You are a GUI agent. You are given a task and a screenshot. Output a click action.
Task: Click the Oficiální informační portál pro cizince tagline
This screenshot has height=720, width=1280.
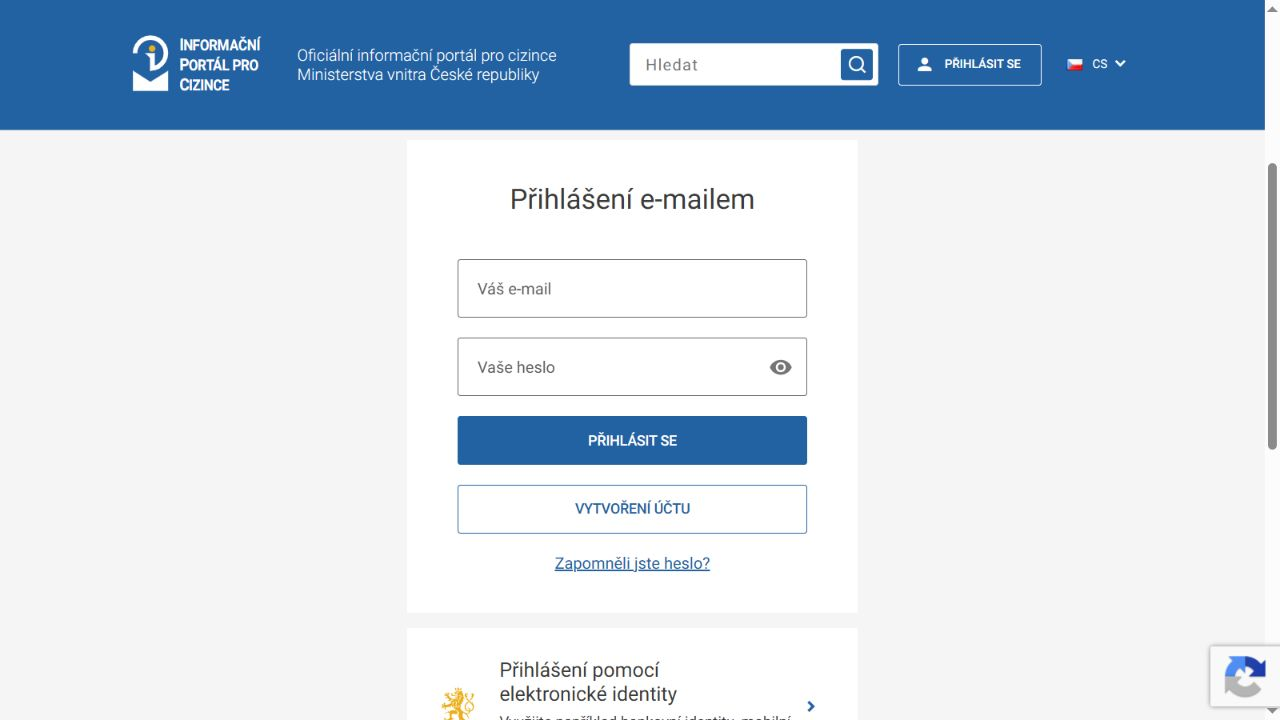[427, 65]
